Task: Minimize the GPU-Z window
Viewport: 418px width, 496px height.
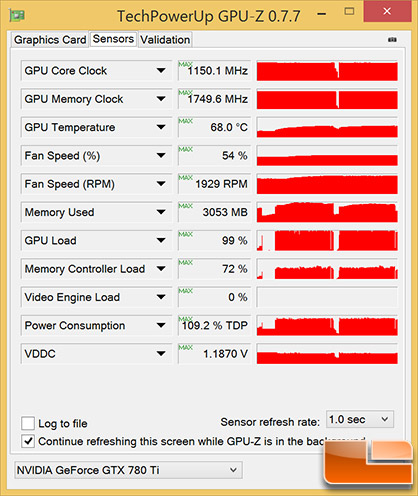Action: pos(322,14)
